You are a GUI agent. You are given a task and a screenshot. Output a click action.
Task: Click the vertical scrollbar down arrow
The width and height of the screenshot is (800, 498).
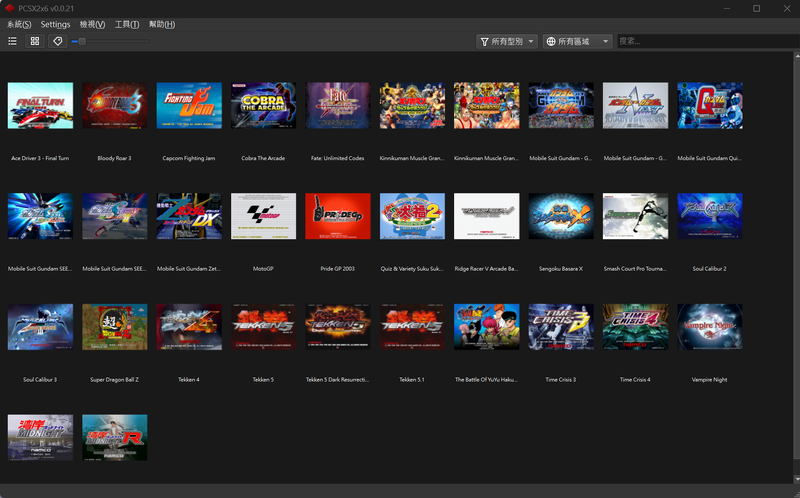tap(796, 479)
